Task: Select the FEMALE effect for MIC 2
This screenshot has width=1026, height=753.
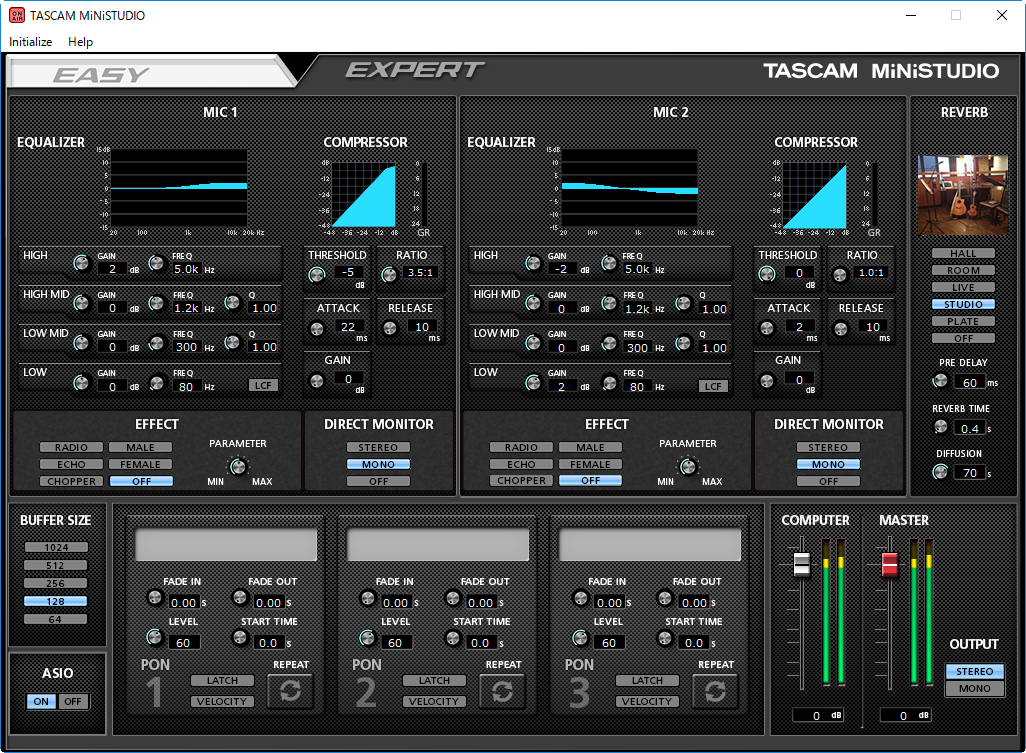Action: 590,464
